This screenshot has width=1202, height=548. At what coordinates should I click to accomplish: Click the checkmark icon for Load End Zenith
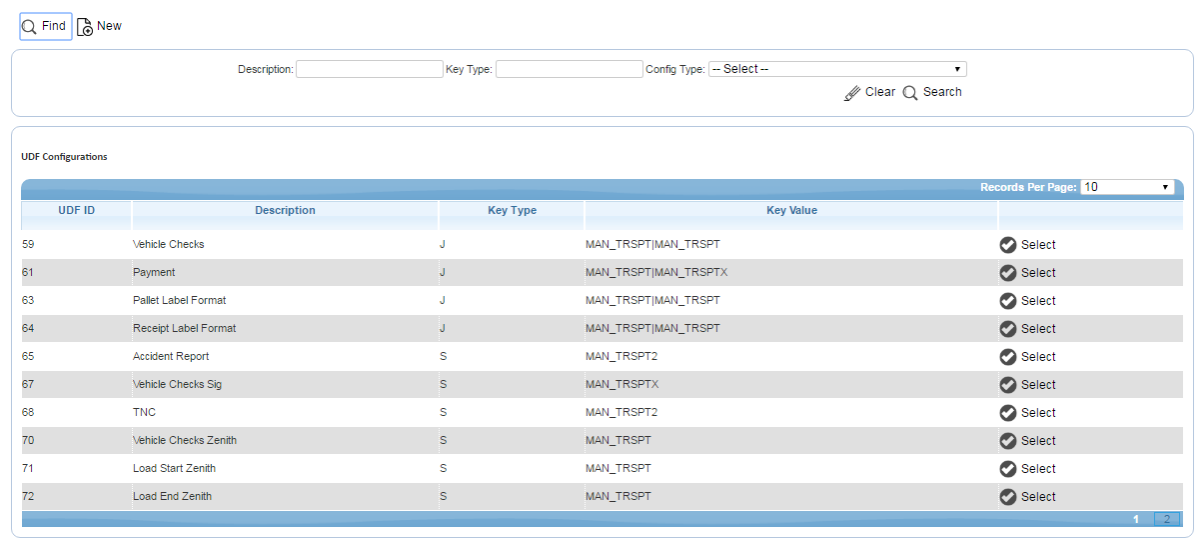pyautogui.click(x=1008, y=497)
